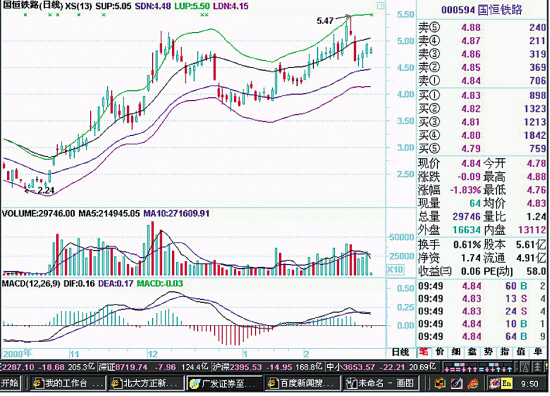The width and height of the screenshot is (550, 396).
Task: Switch to 广发证券至 taskbar window
Action: (x=224, y=383)
